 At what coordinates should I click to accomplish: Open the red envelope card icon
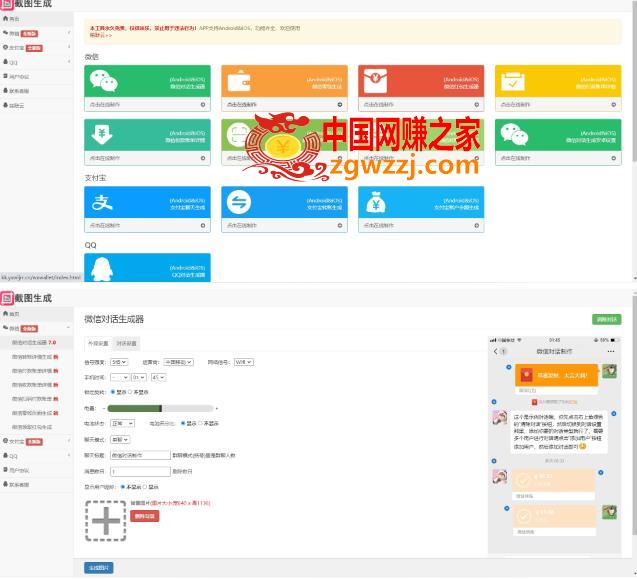(x=375, y=81)
